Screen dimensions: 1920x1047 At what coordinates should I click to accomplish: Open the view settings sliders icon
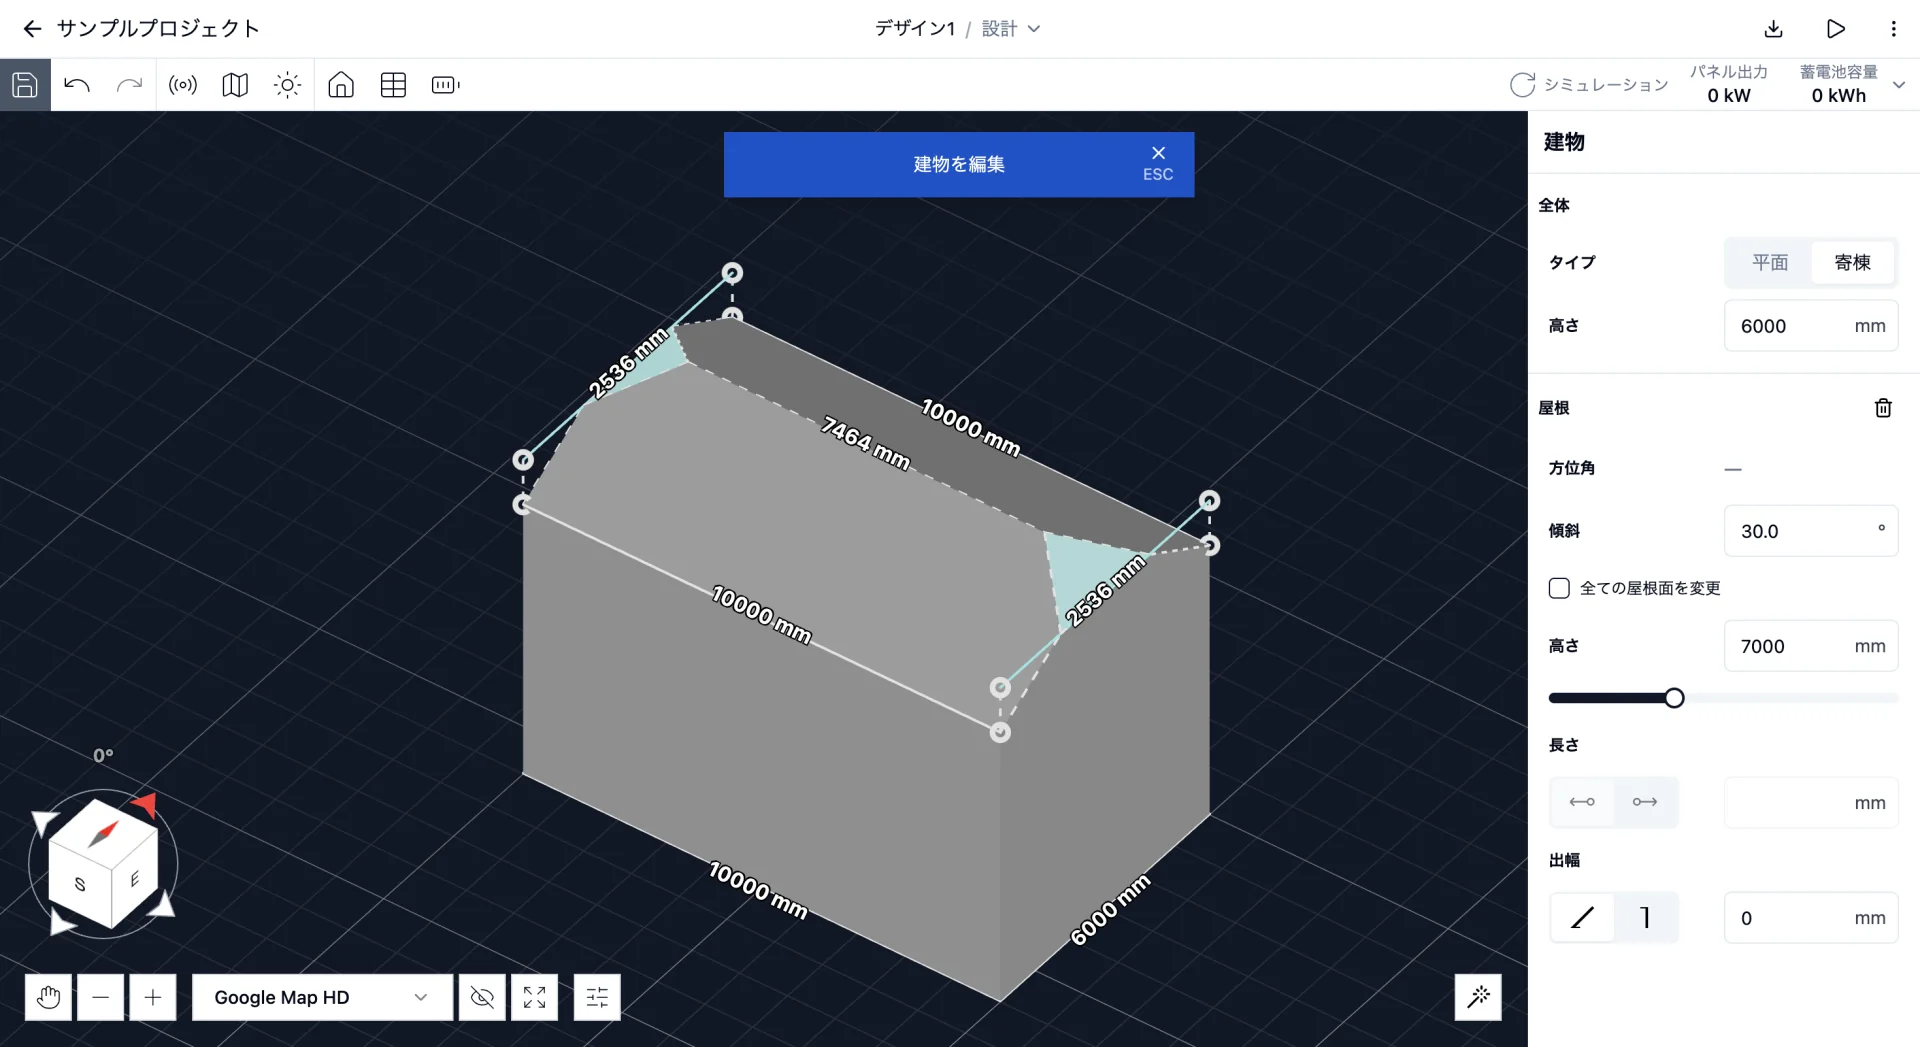click(x=597, y=997)
